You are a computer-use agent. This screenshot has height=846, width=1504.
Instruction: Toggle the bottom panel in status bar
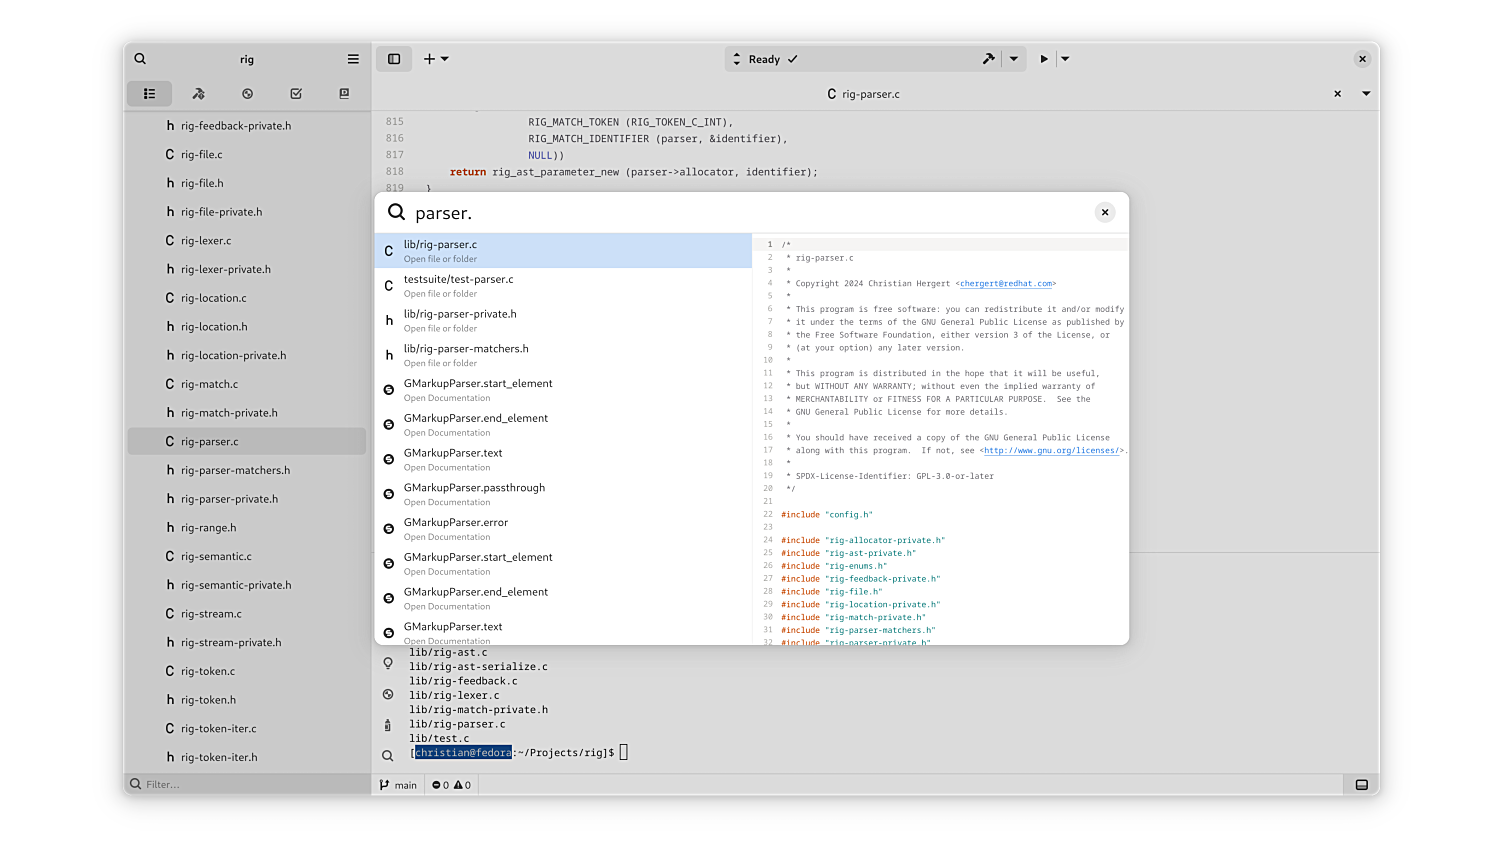tap(1361, 785)
